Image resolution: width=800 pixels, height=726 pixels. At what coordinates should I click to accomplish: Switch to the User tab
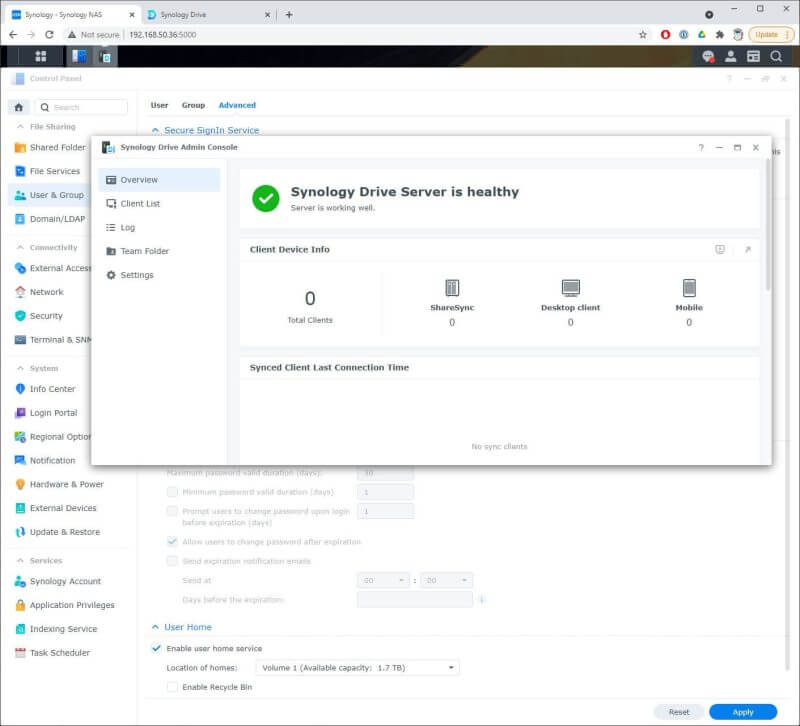click(x=158, y=105)
